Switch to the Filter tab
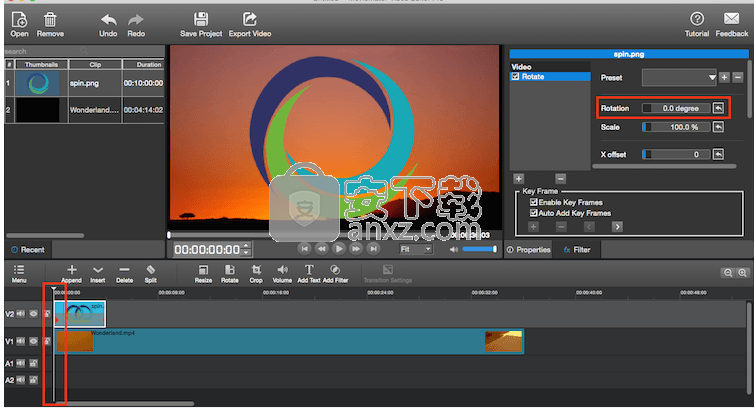The image size is (755, 408). click(x=577, y=250)
